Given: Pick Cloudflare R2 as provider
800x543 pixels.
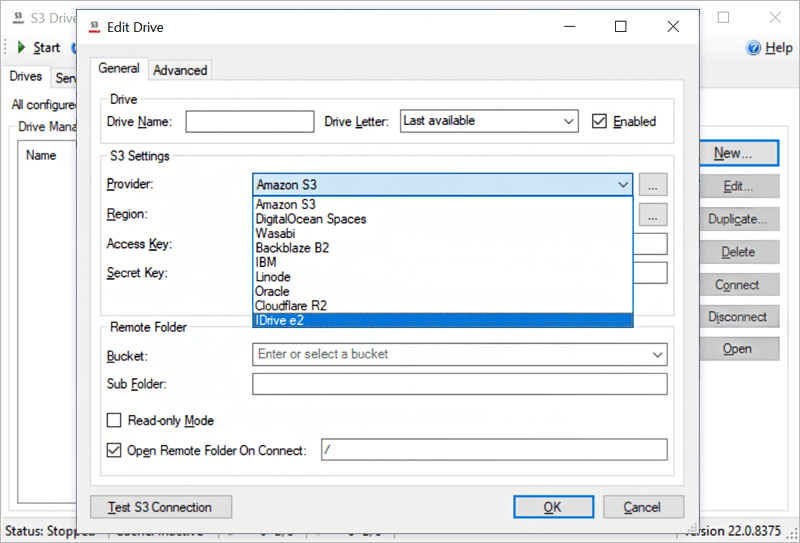Looking at the screenshot, I should (442, 306).
